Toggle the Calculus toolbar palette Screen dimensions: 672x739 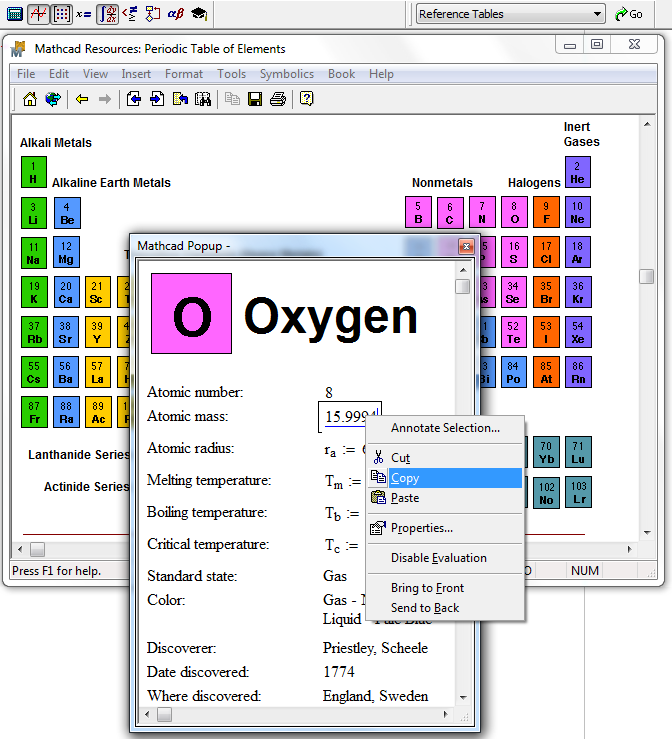pos(108,14)
